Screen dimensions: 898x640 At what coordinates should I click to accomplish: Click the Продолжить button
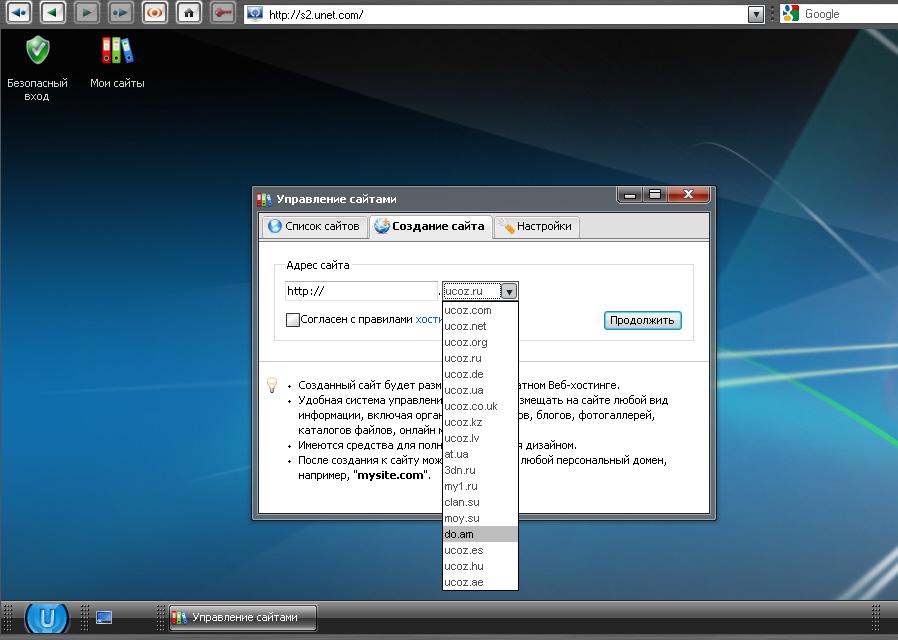click(643, 320)
